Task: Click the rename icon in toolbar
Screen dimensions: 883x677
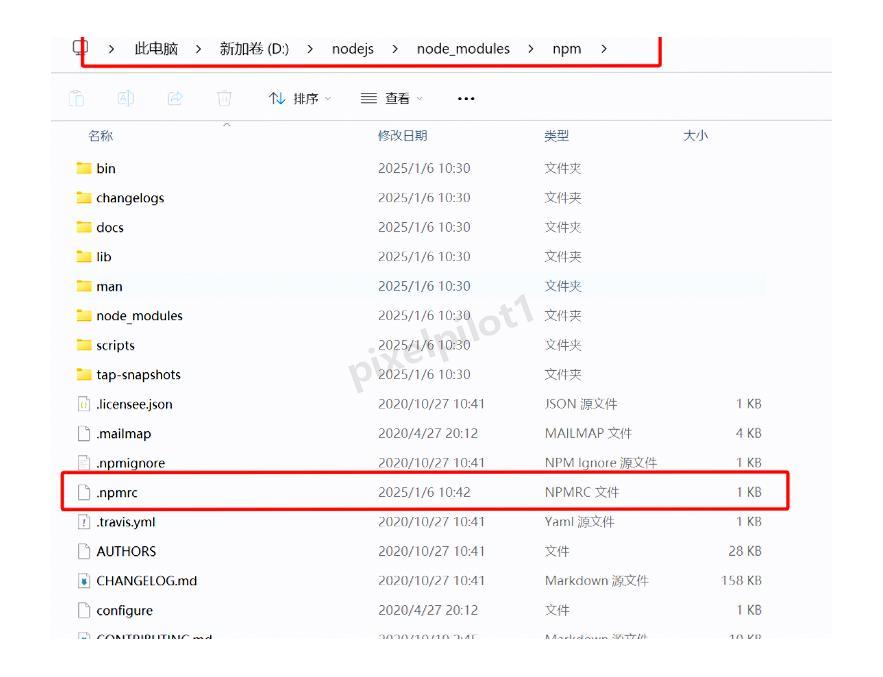Action: (126, 99)
